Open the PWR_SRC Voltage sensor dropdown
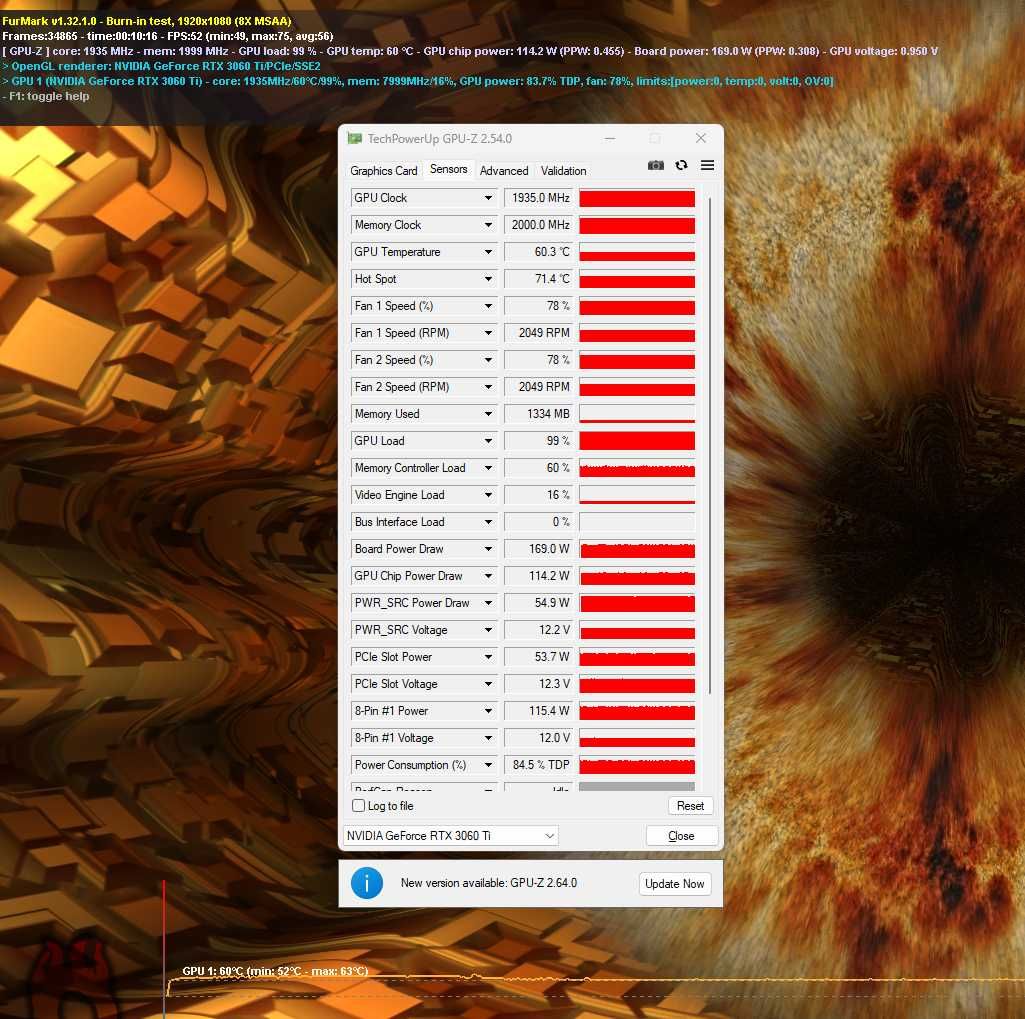 click(x=488, y=630)
